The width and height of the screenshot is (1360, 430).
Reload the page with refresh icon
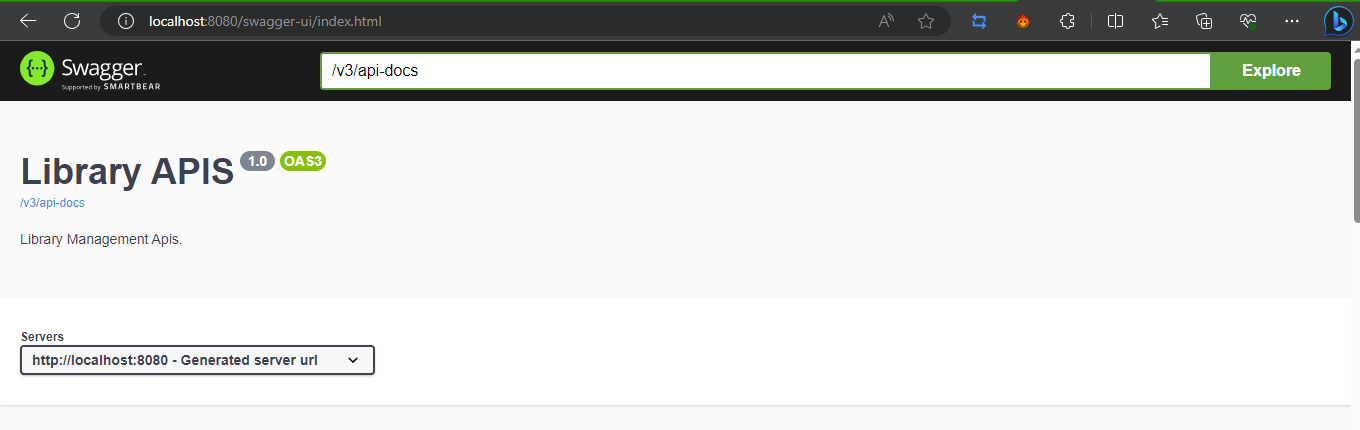72,20
